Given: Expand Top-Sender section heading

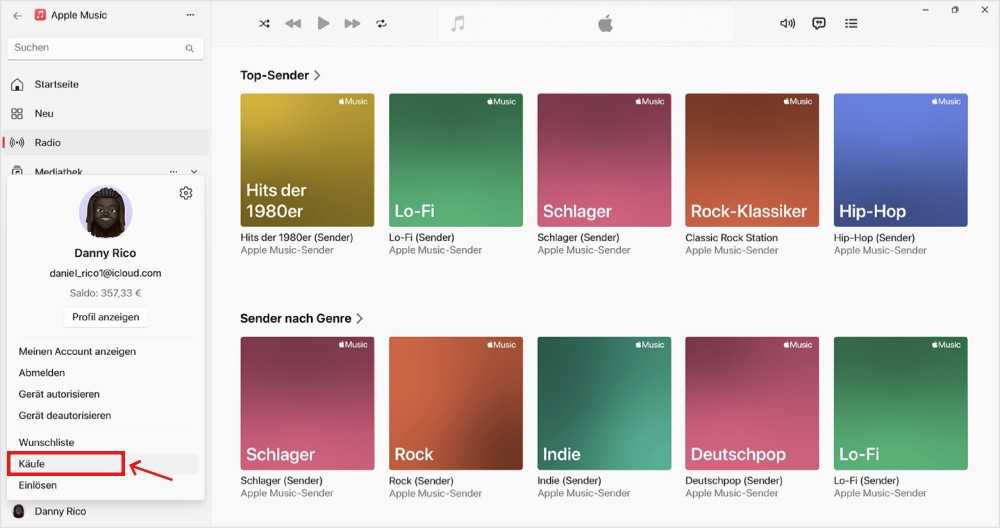Looking at the screenshot, I should tap(280, 75).
